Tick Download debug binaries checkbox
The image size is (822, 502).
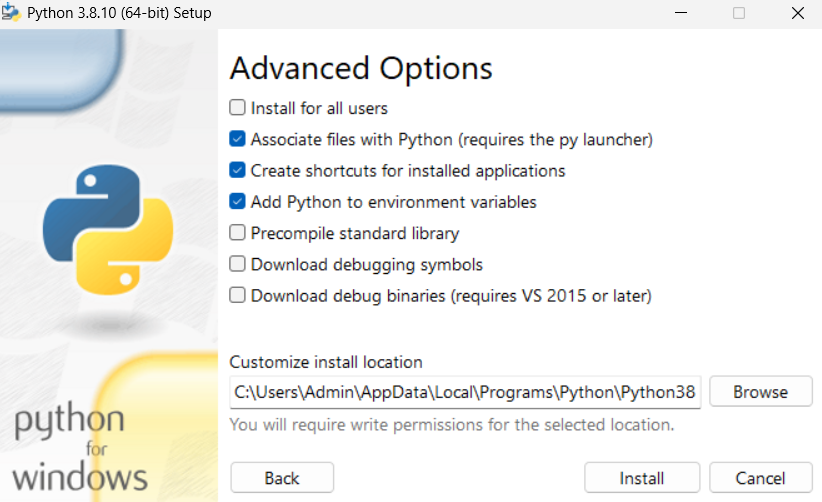click(237, 295)
